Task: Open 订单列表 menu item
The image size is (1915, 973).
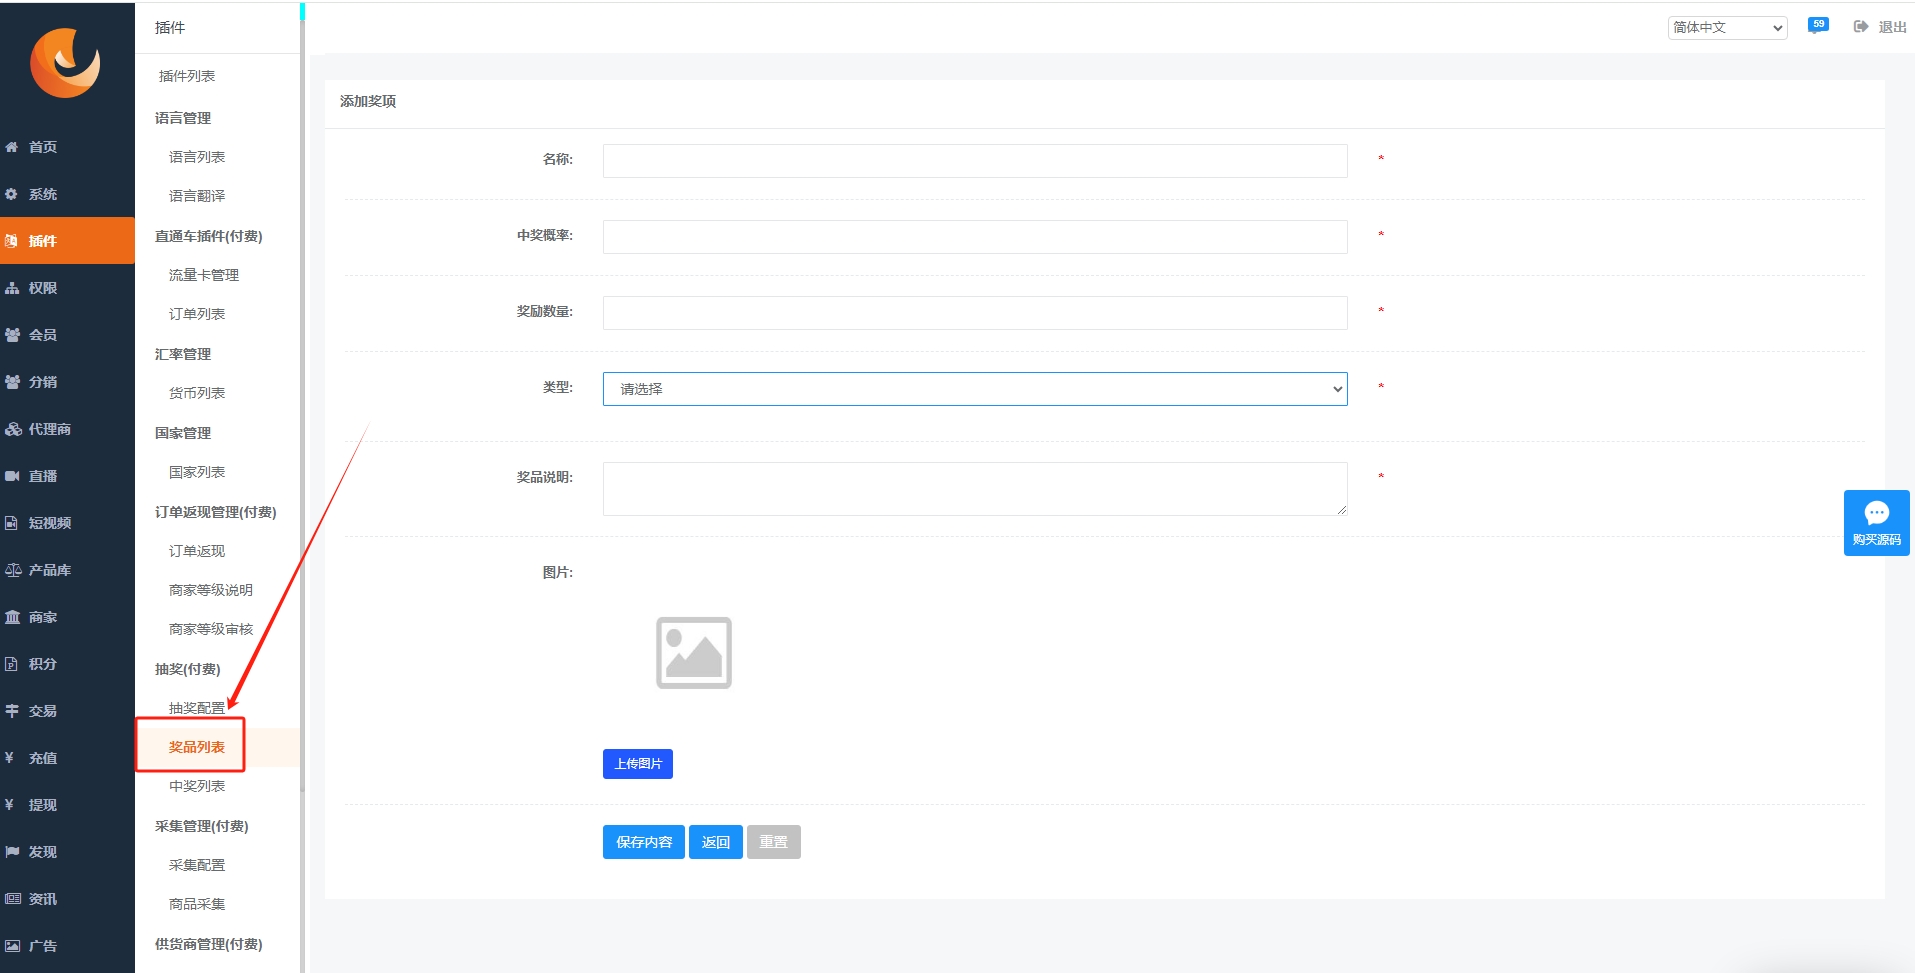Action: tap(197, 314)
